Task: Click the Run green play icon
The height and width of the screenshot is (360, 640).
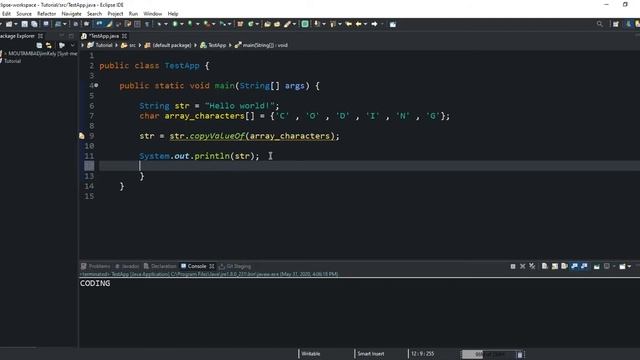Action: (175, 24)
